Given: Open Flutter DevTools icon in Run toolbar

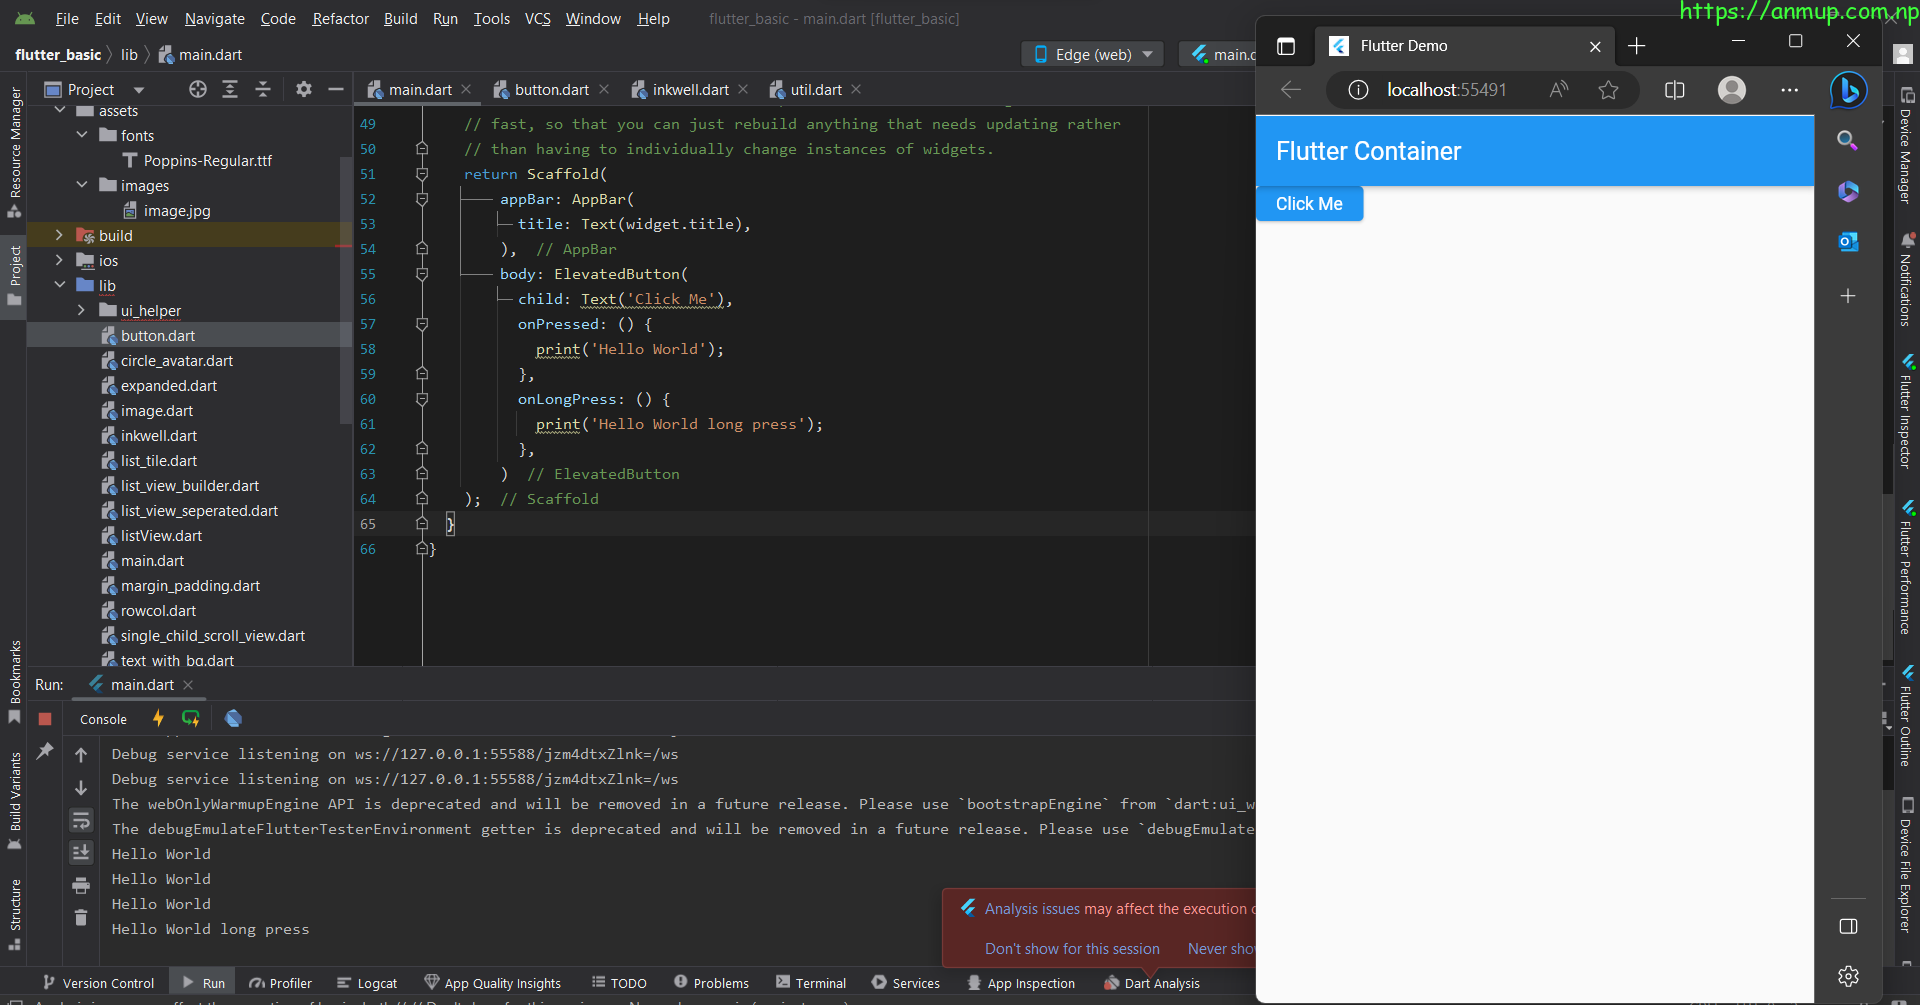Looking at the screenshot, I should pyautogui.click(x=233, y=718).
